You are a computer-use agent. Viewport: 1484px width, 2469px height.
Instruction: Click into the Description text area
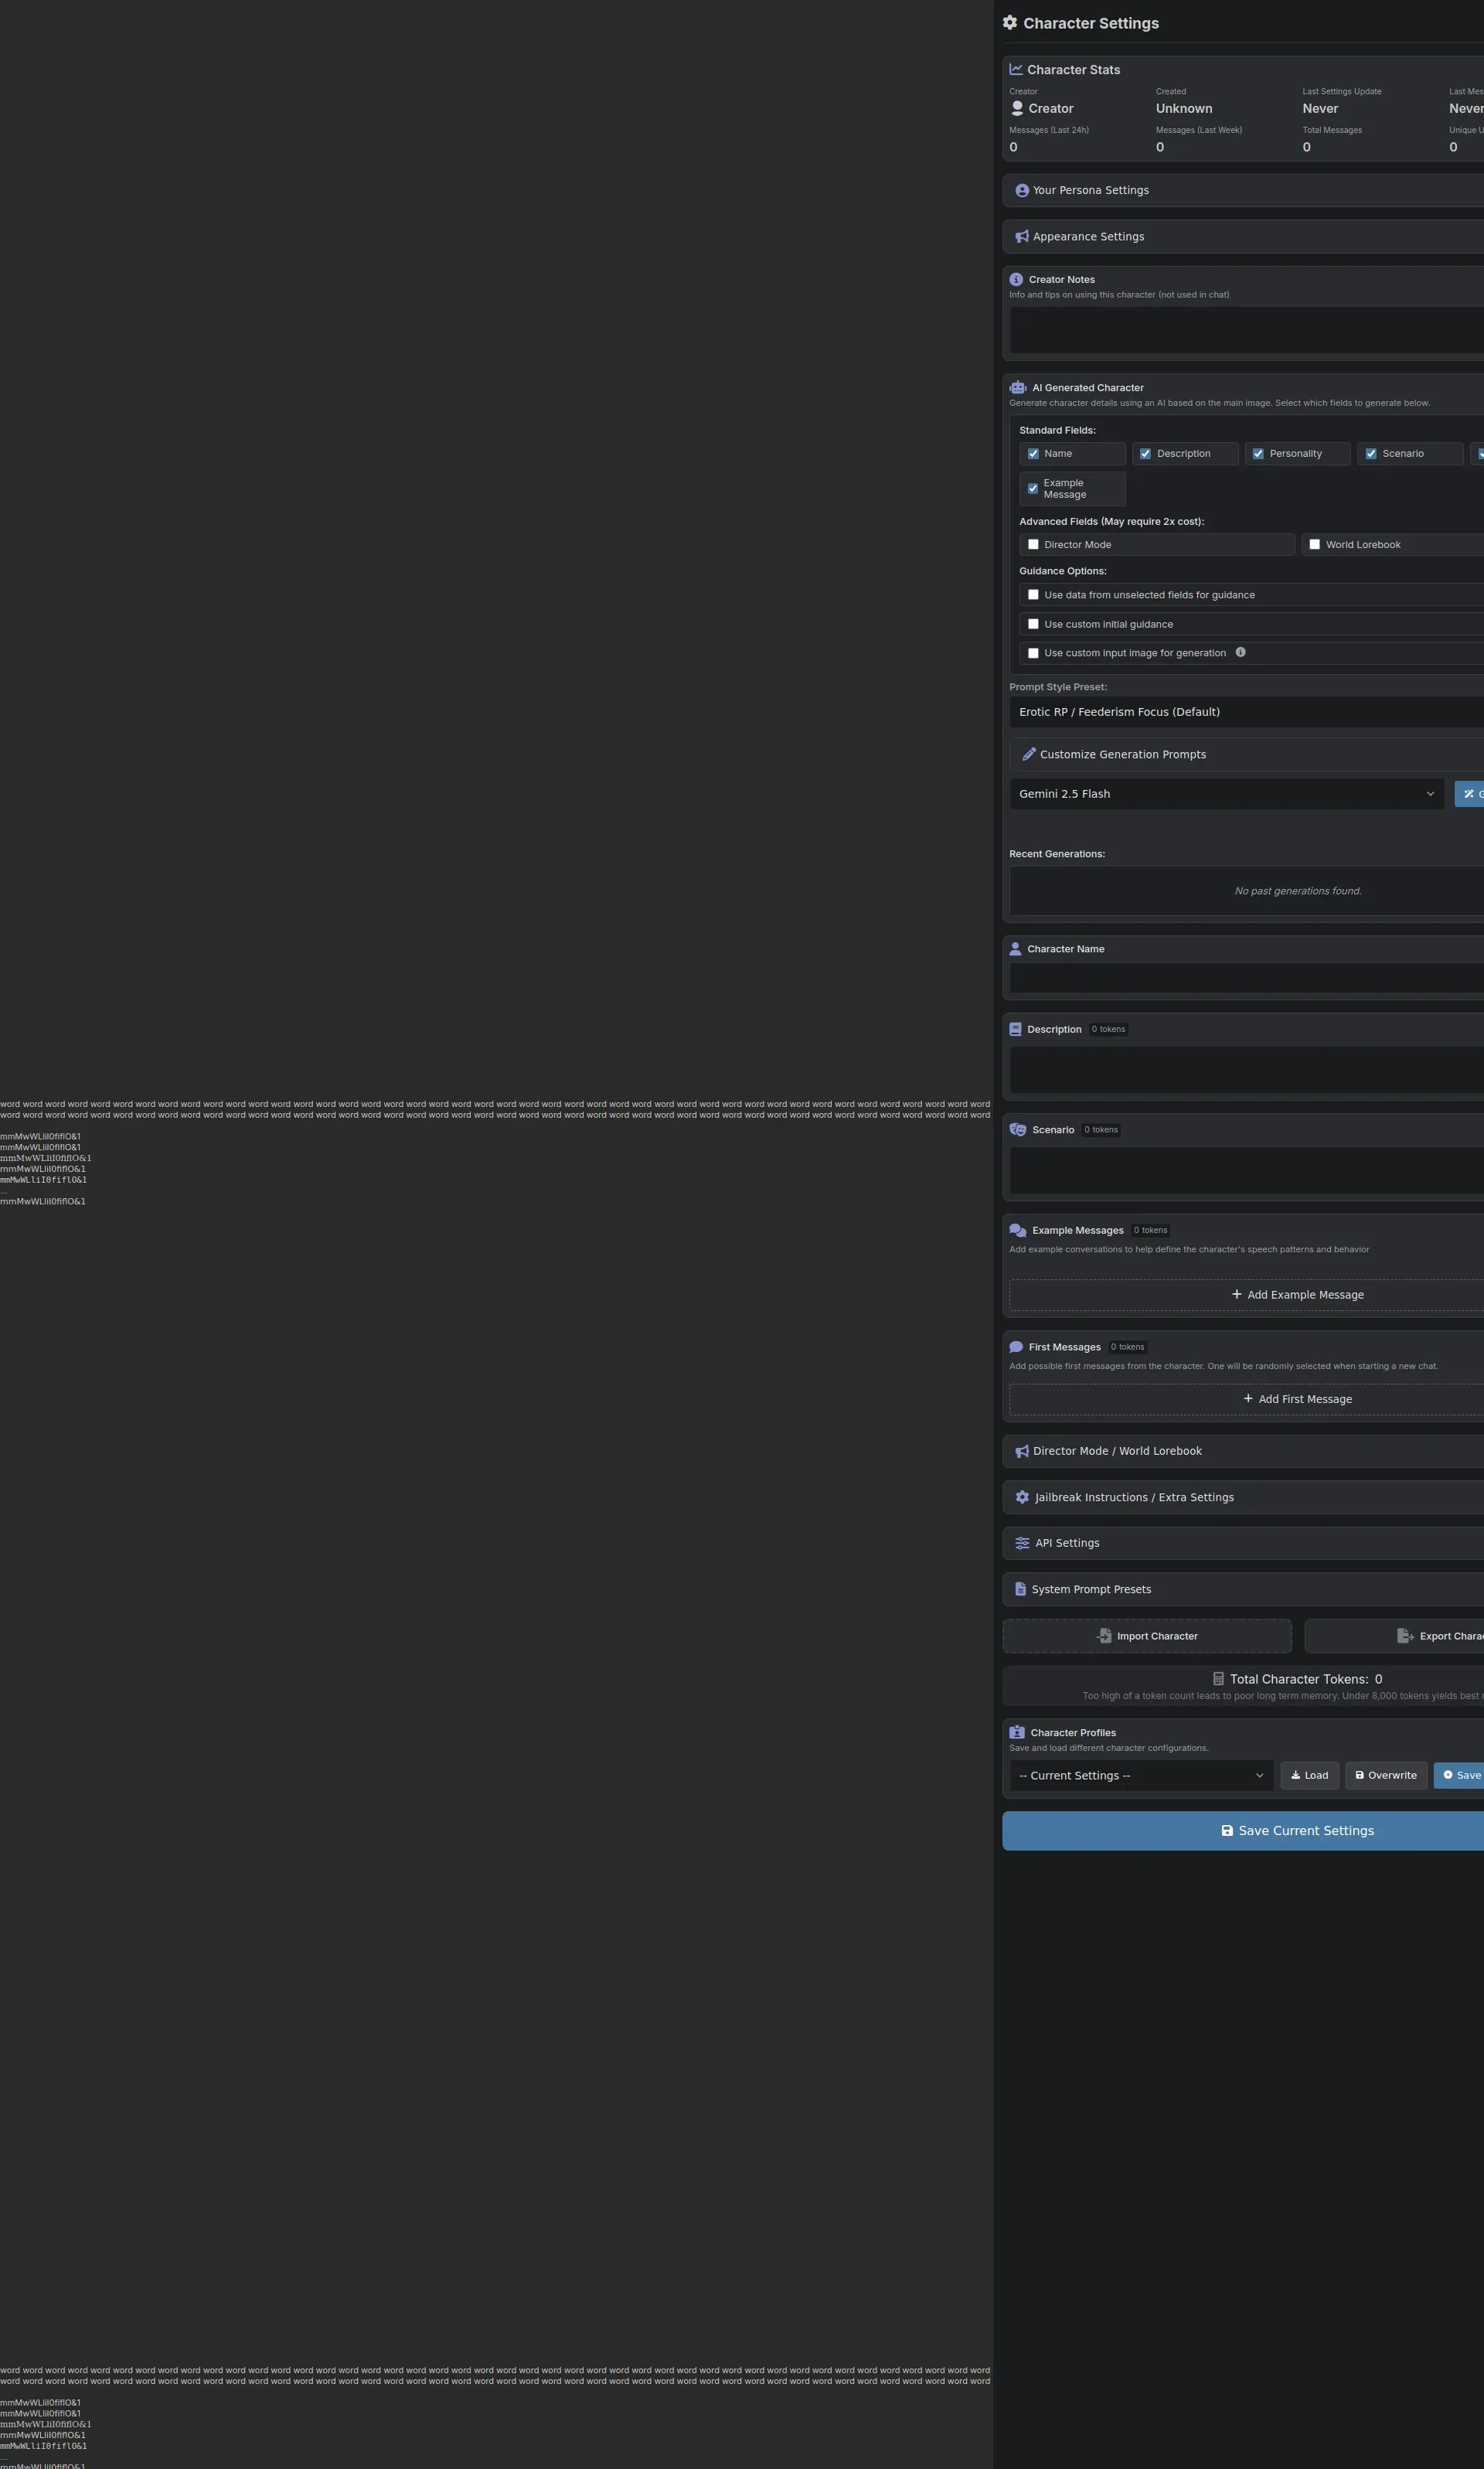pyautogui.click(x=1246, y=1071)
